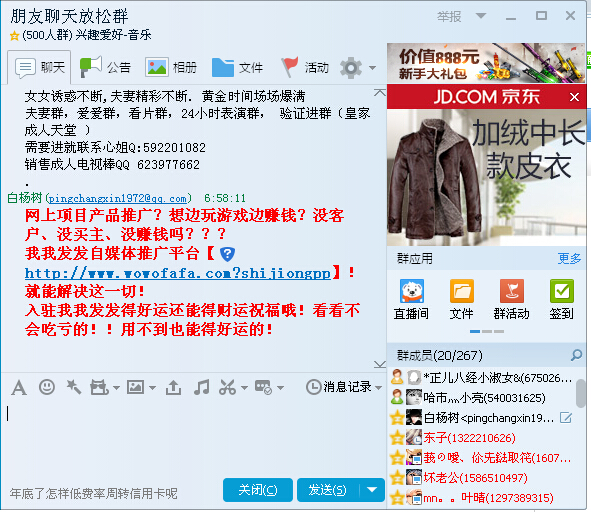Click the 更多 link in group apps

[569, 258]
